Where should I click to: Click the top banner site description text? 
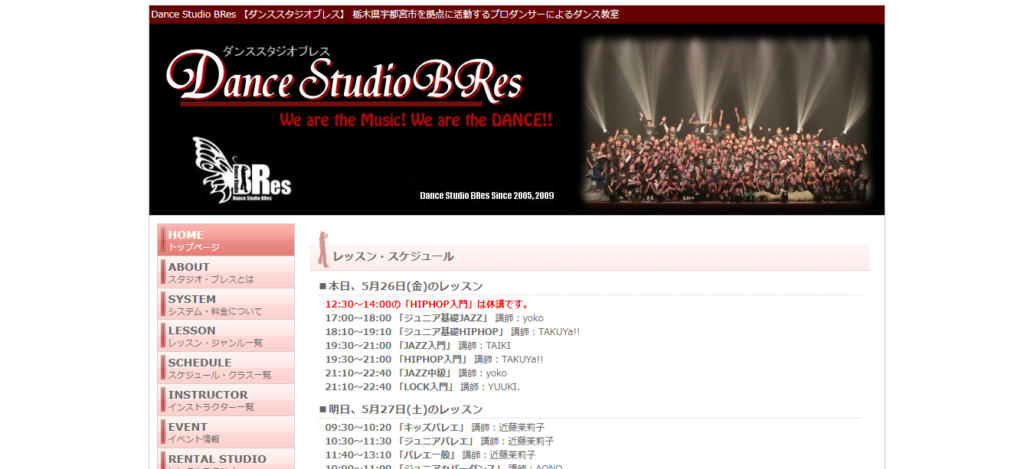pyautogui.click(x=385, y=14)
